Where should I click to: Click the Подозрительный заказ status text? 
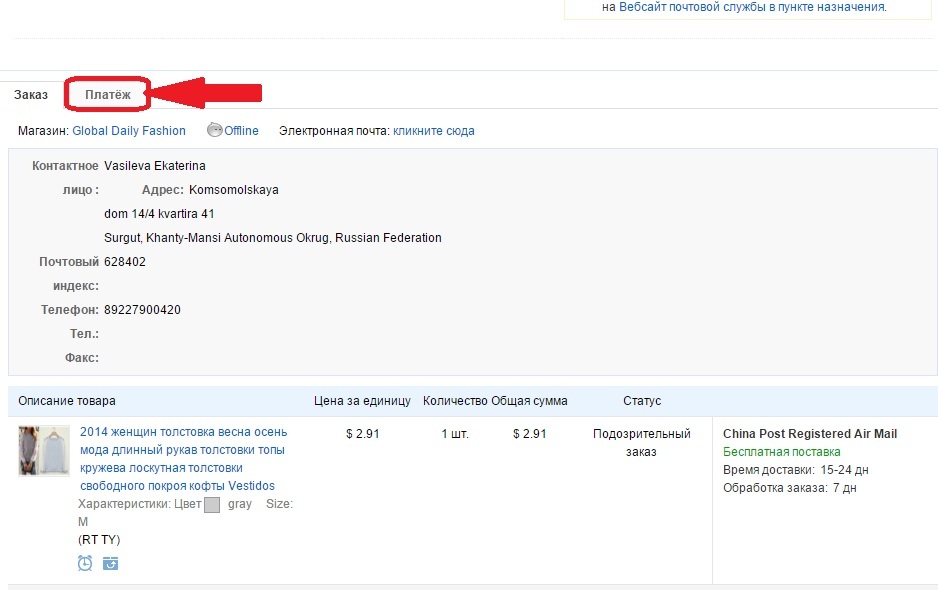point(641,443)
